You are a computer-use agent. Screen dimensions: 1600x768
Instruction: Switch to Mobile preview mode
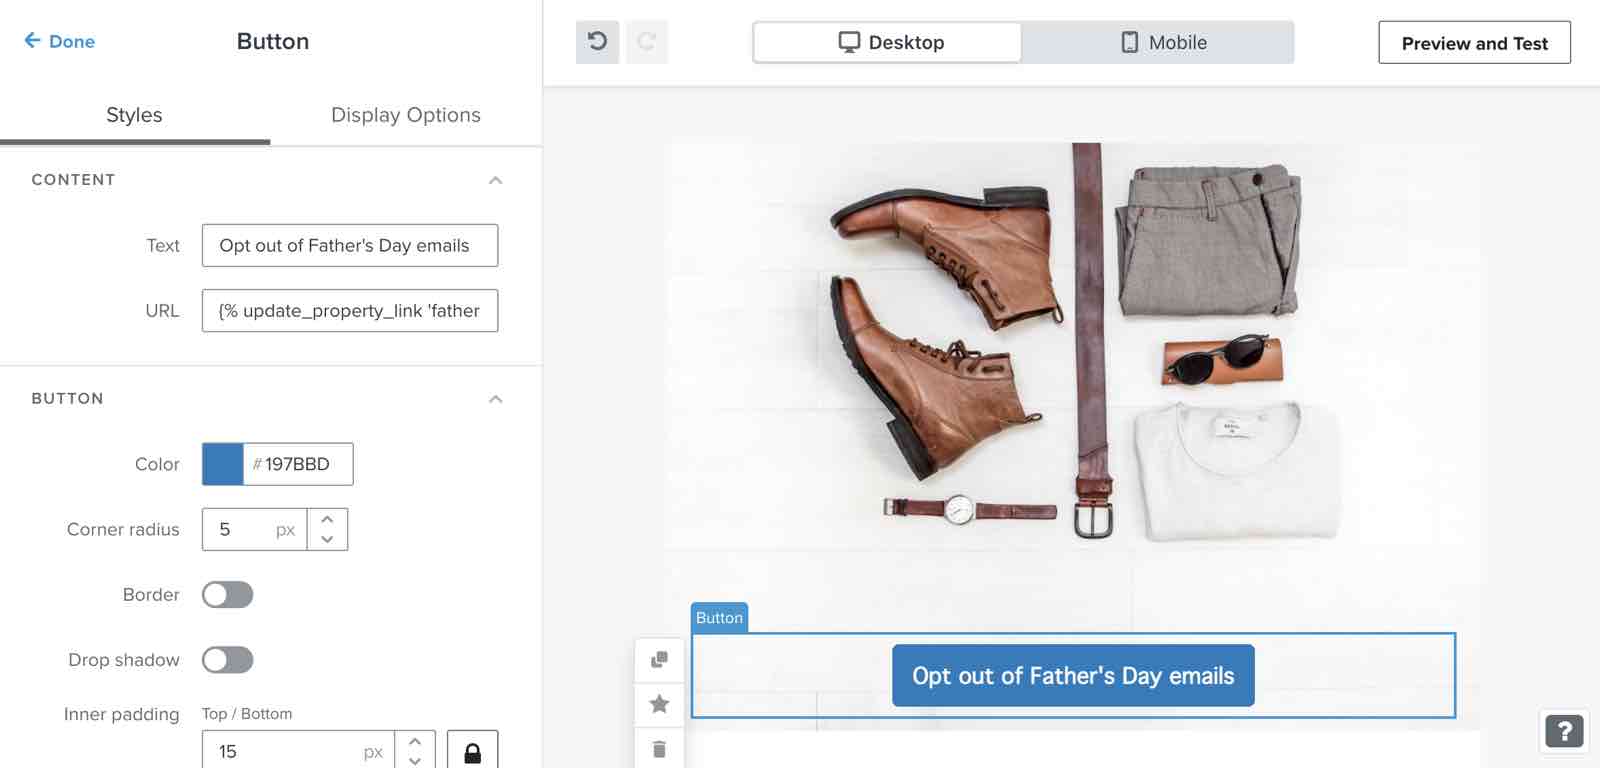click(x=1162, y=42)
